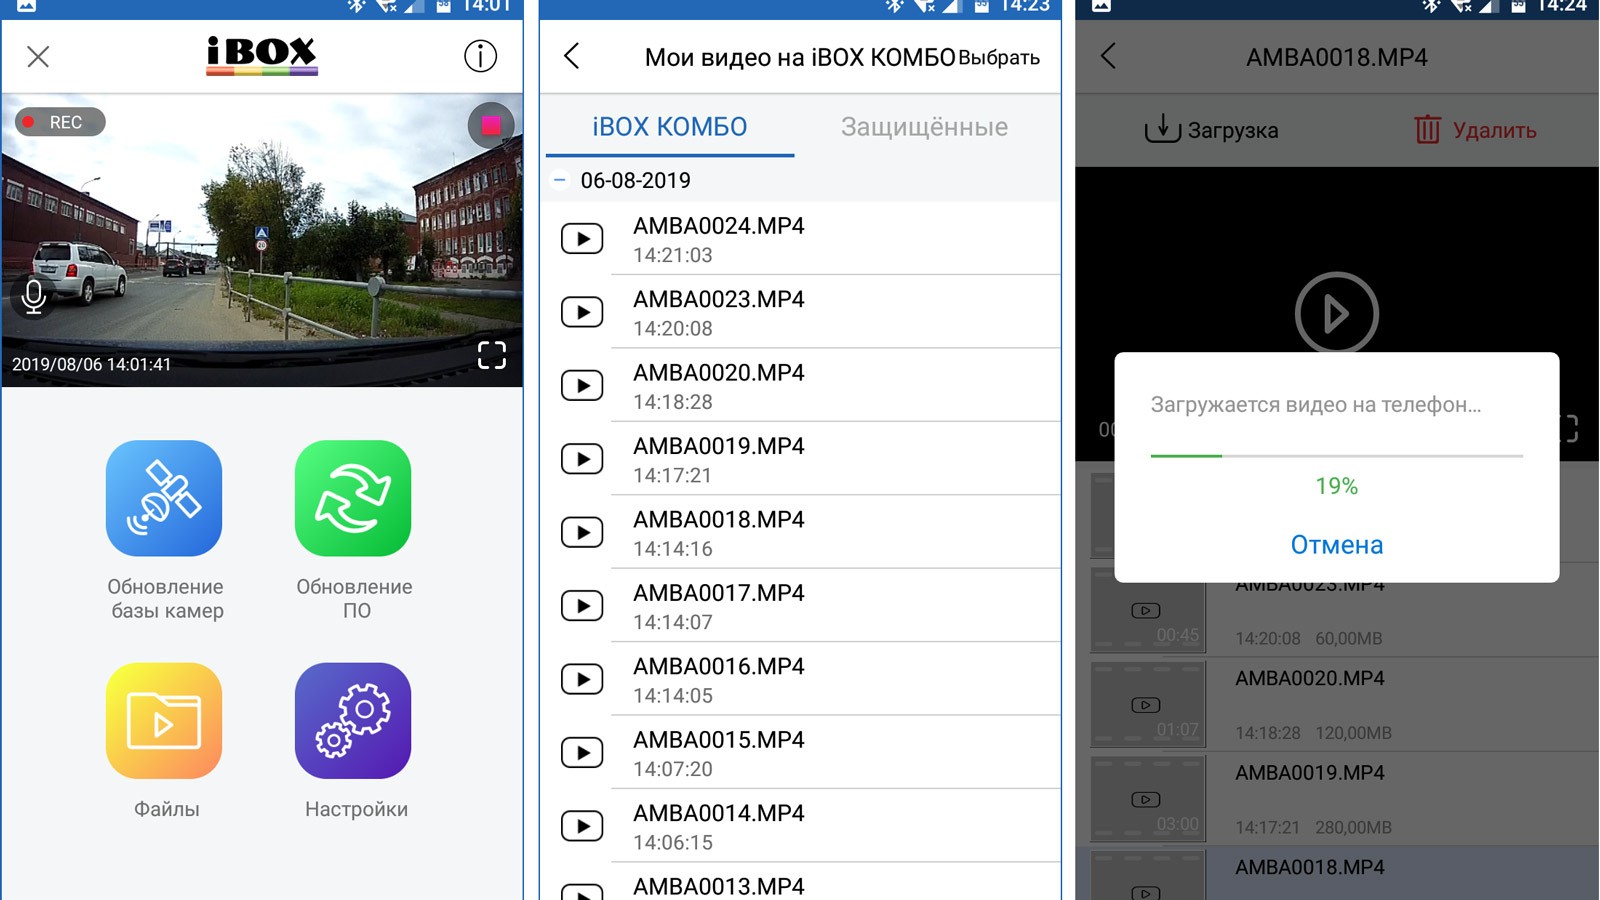
Task: Go back from the AMBA0018.MP4 player screen
Action: pyautogui.click(x=1108, y=56)
